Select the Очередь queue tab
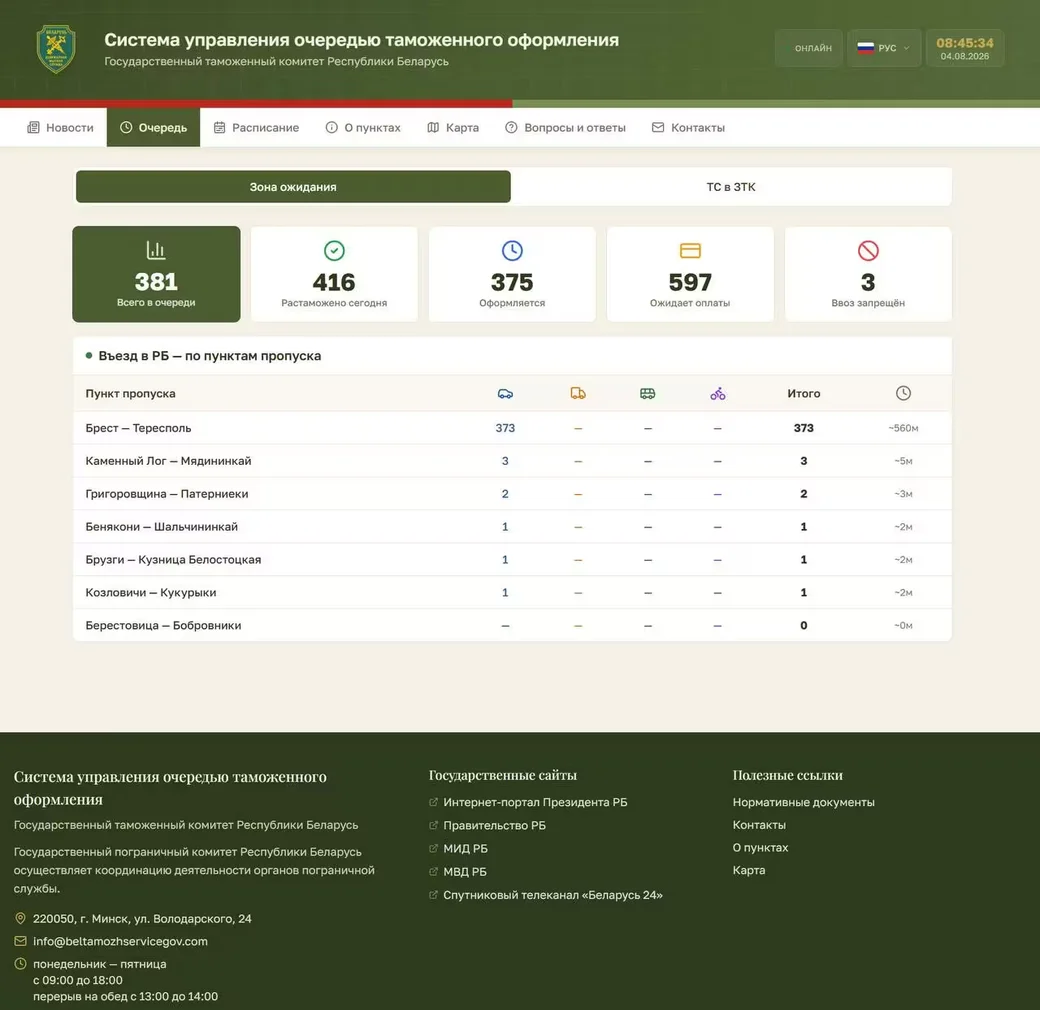 (153, 127)
